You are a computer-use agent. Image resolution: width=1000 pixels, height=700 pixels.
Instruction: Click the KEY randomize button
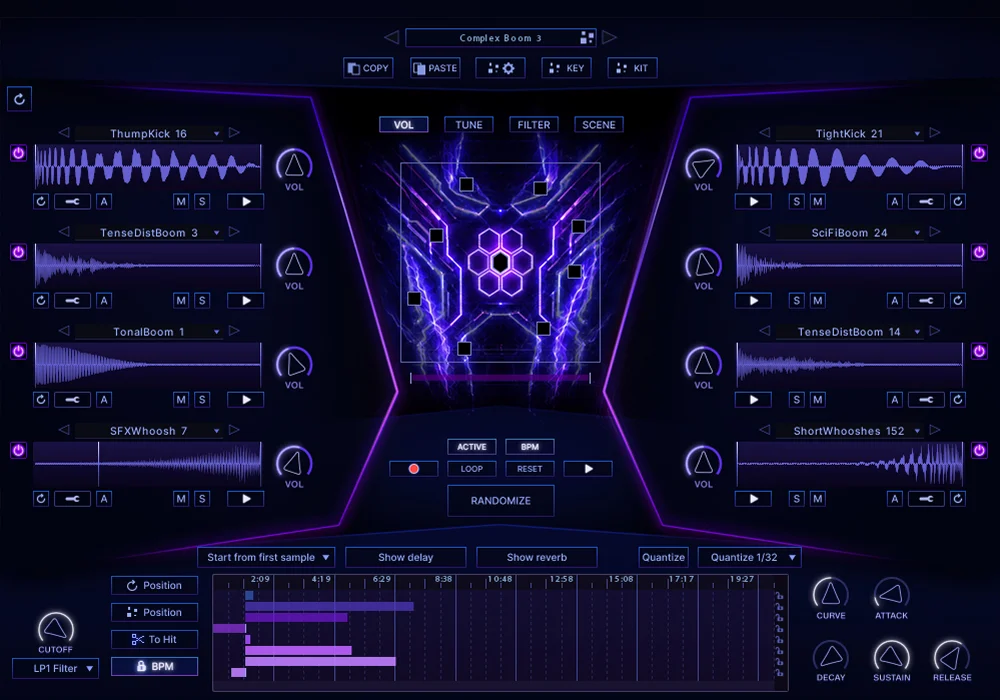coord(566,68)
